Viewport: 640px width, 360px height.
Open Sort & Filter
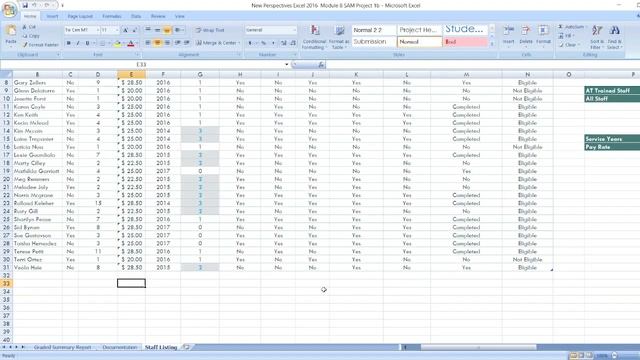[x=597, y=37]
